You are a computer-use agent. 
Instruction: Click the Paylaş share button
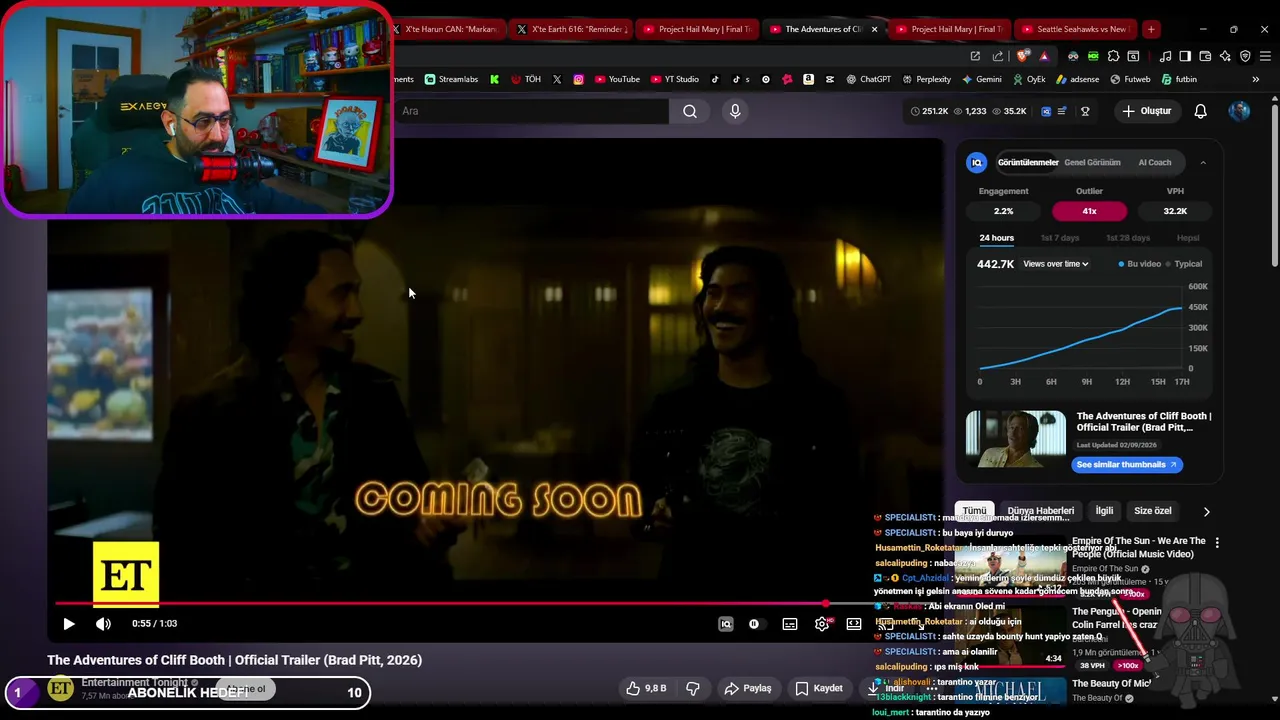pyautogui.click(x=748, y=688)
